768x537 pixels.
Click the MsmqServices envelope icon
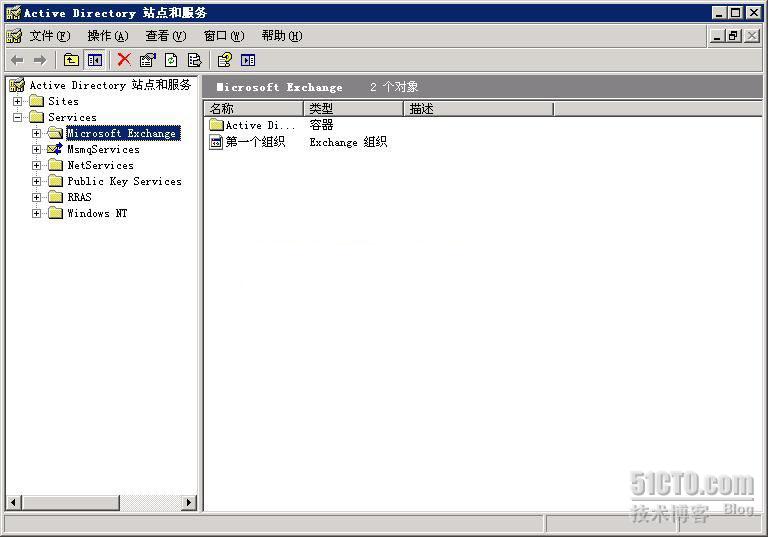point(55,149)
